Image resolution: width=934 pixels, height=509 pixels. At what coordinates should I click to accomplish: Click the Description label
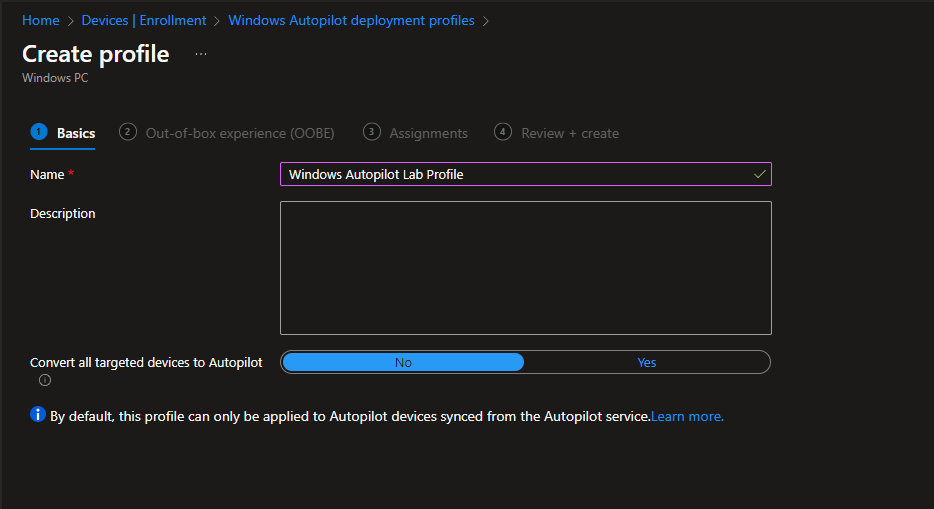click(x=63, y=214)
